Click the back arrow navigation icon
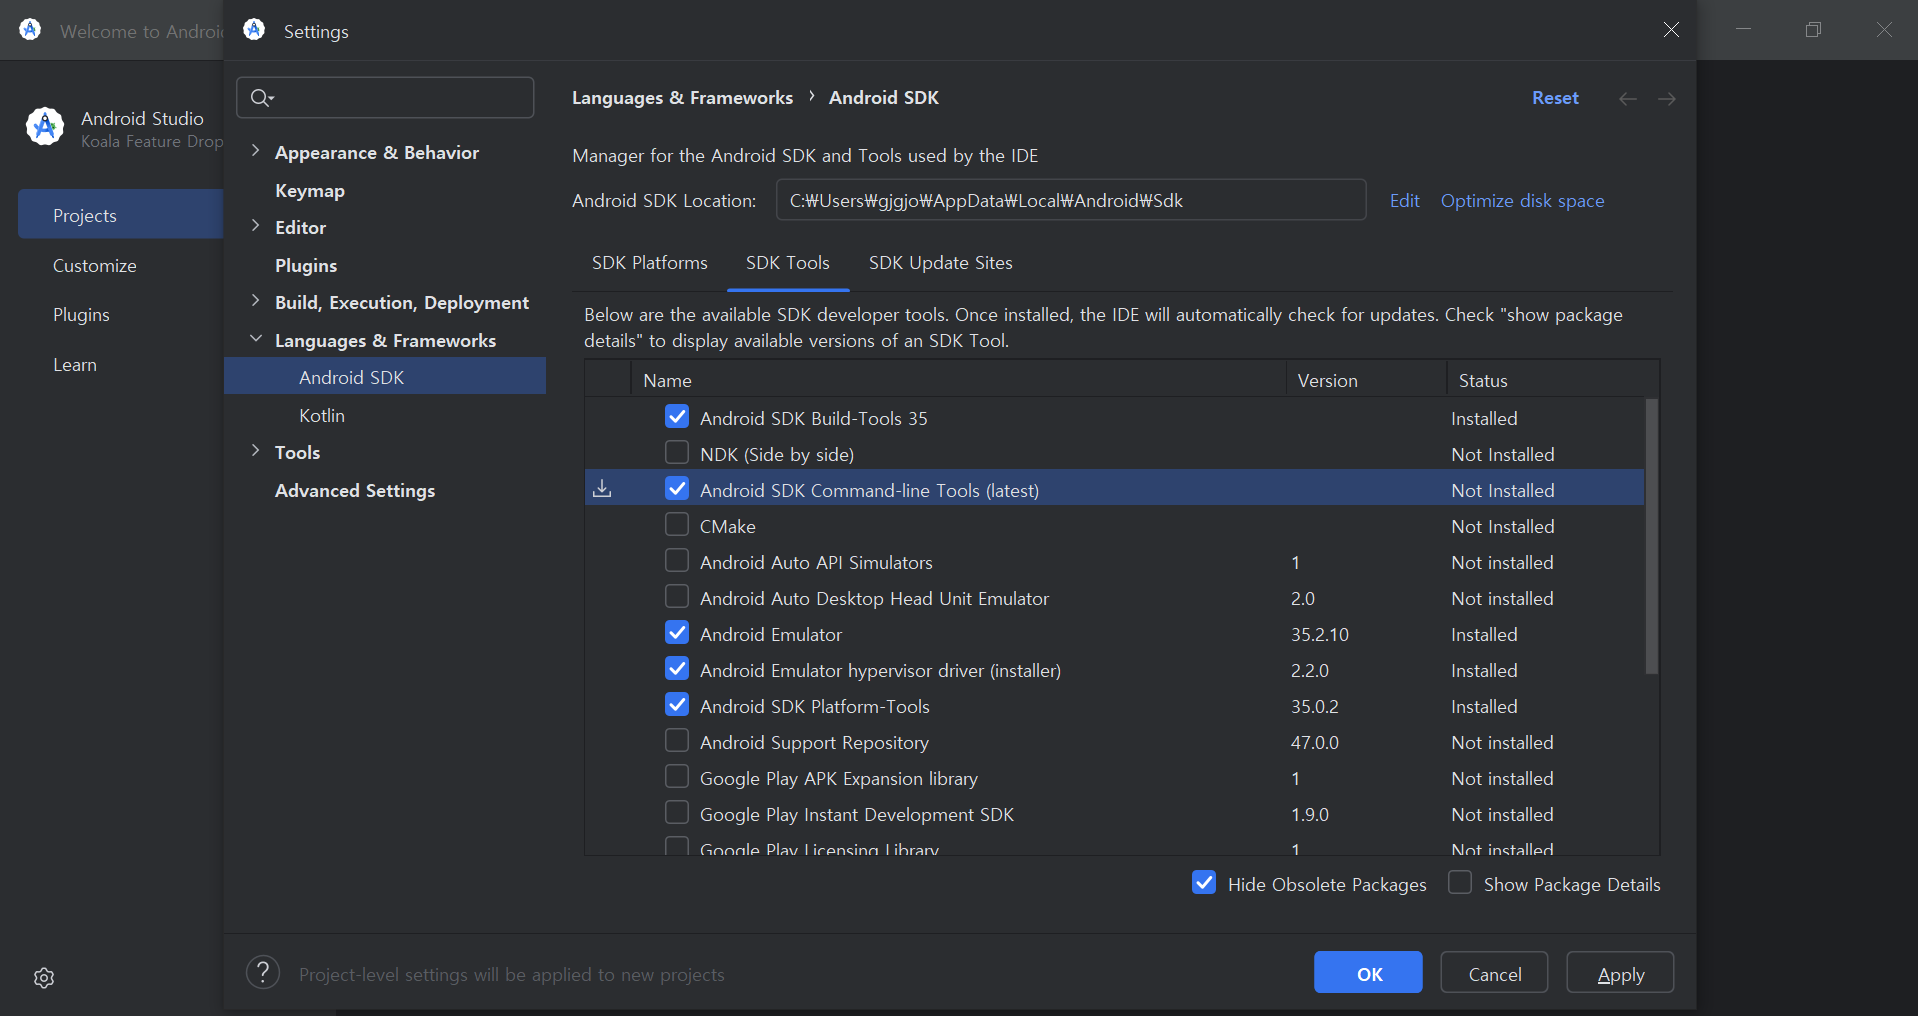The image size is (1918, 1016). [x=1628, y=98]
